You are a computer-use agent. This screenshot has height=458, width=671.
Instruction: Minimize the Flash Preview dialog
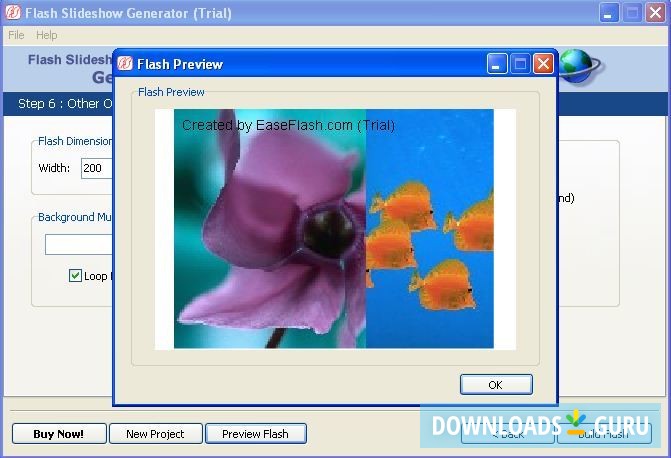click(x=497, y=64)
